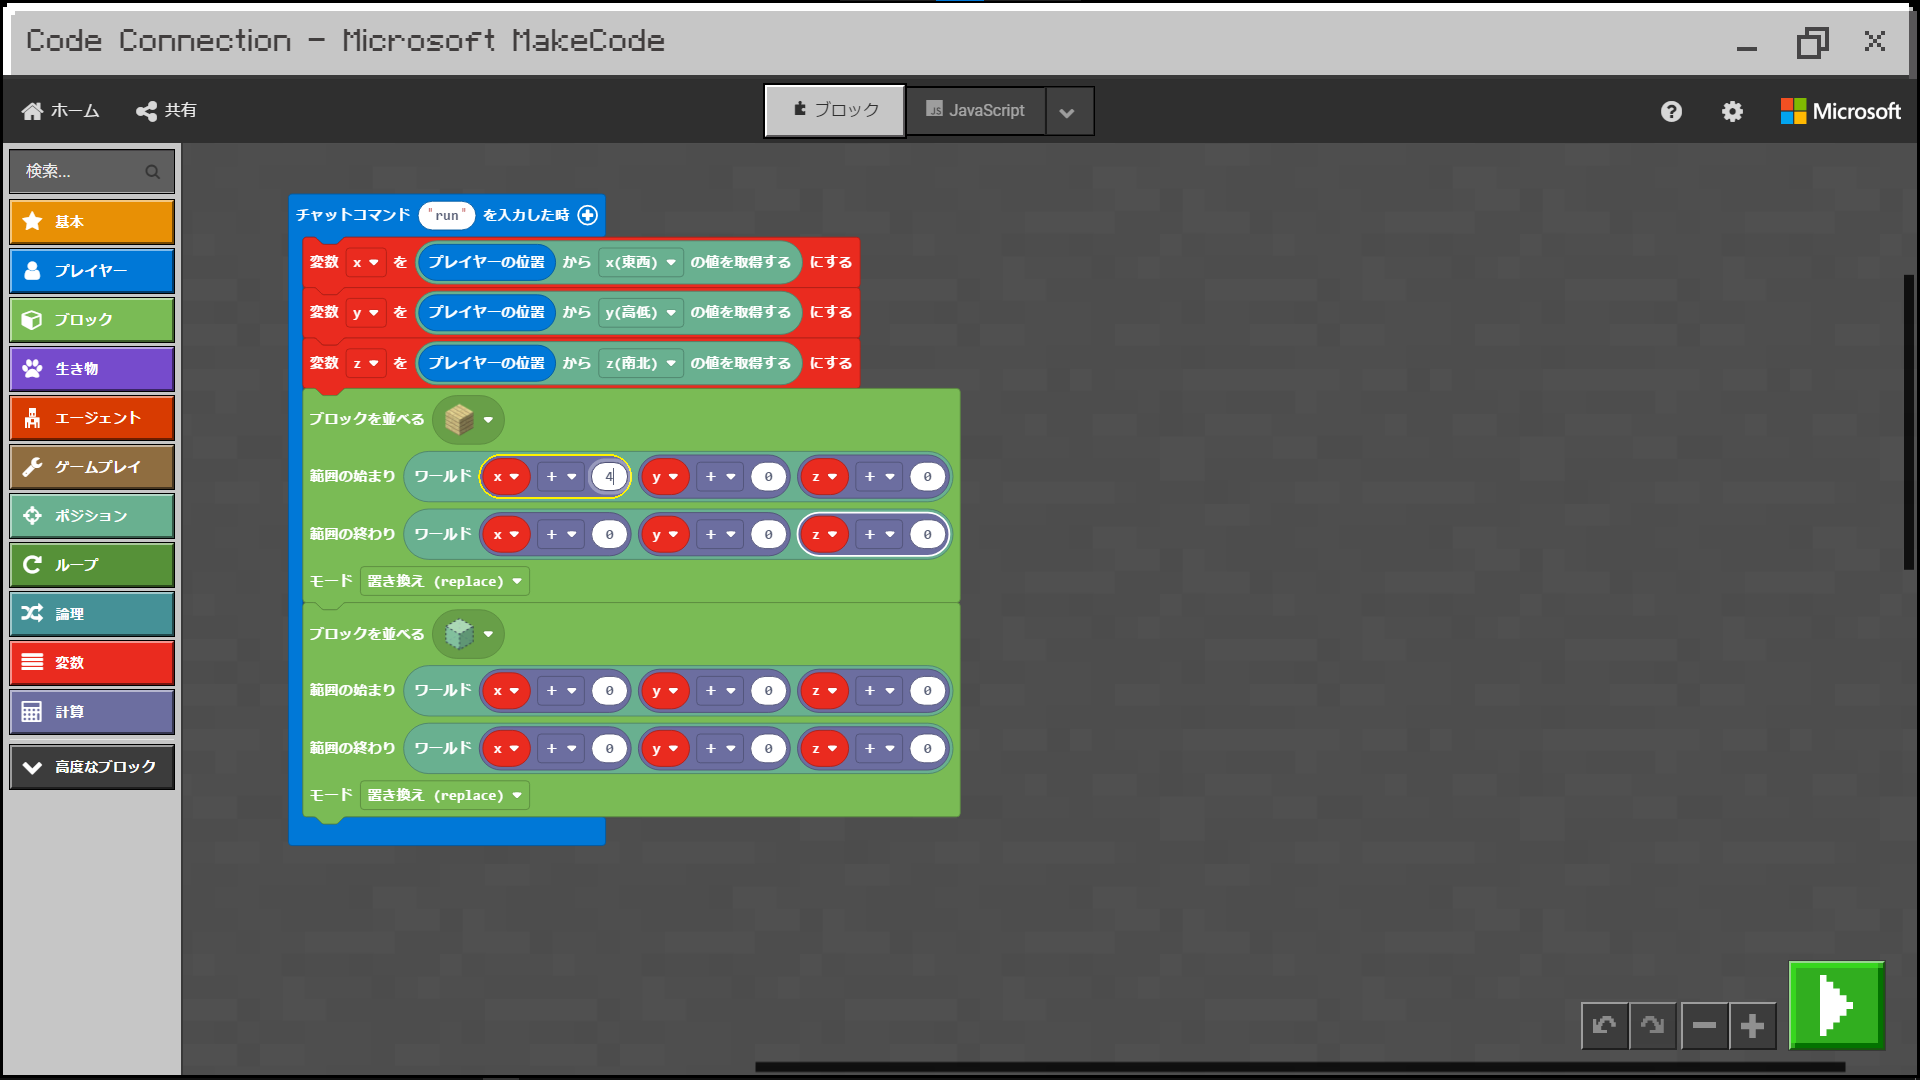Switch to the JavaScript tab
Image resolution: width=1920 pixels, height=1080 pixels.
tap(976, 111)
